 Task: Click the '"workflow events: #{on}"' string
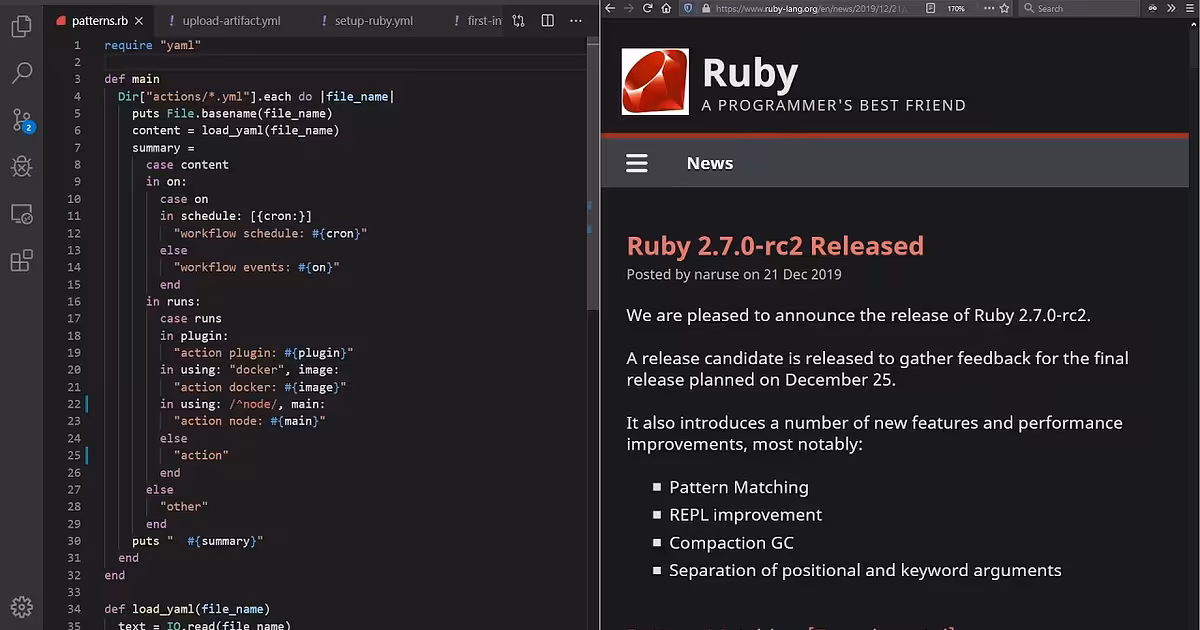tap(257, 267)
